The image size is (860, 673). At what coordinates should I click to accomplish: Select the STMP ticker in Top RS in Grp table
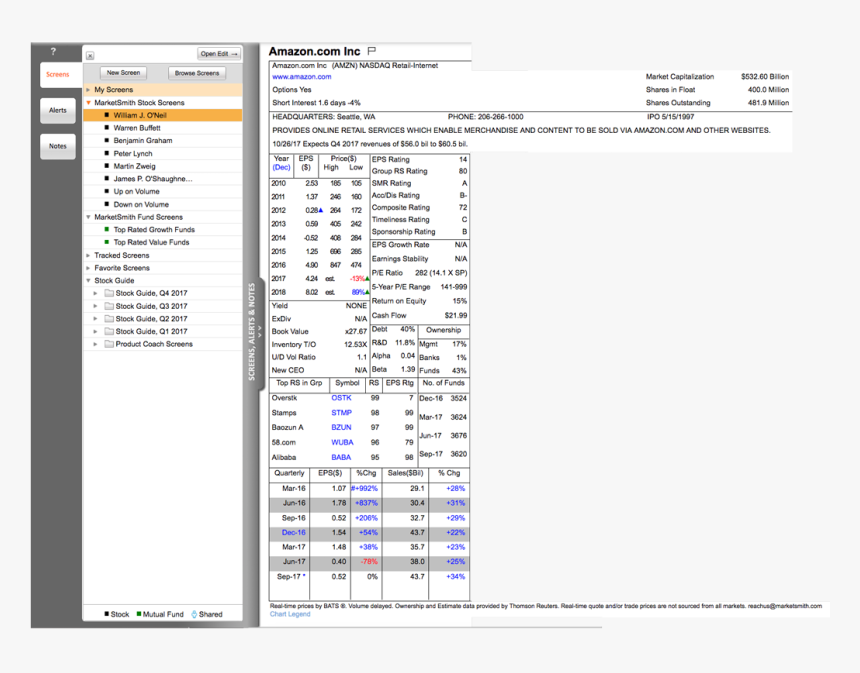[x=341, y=412]
